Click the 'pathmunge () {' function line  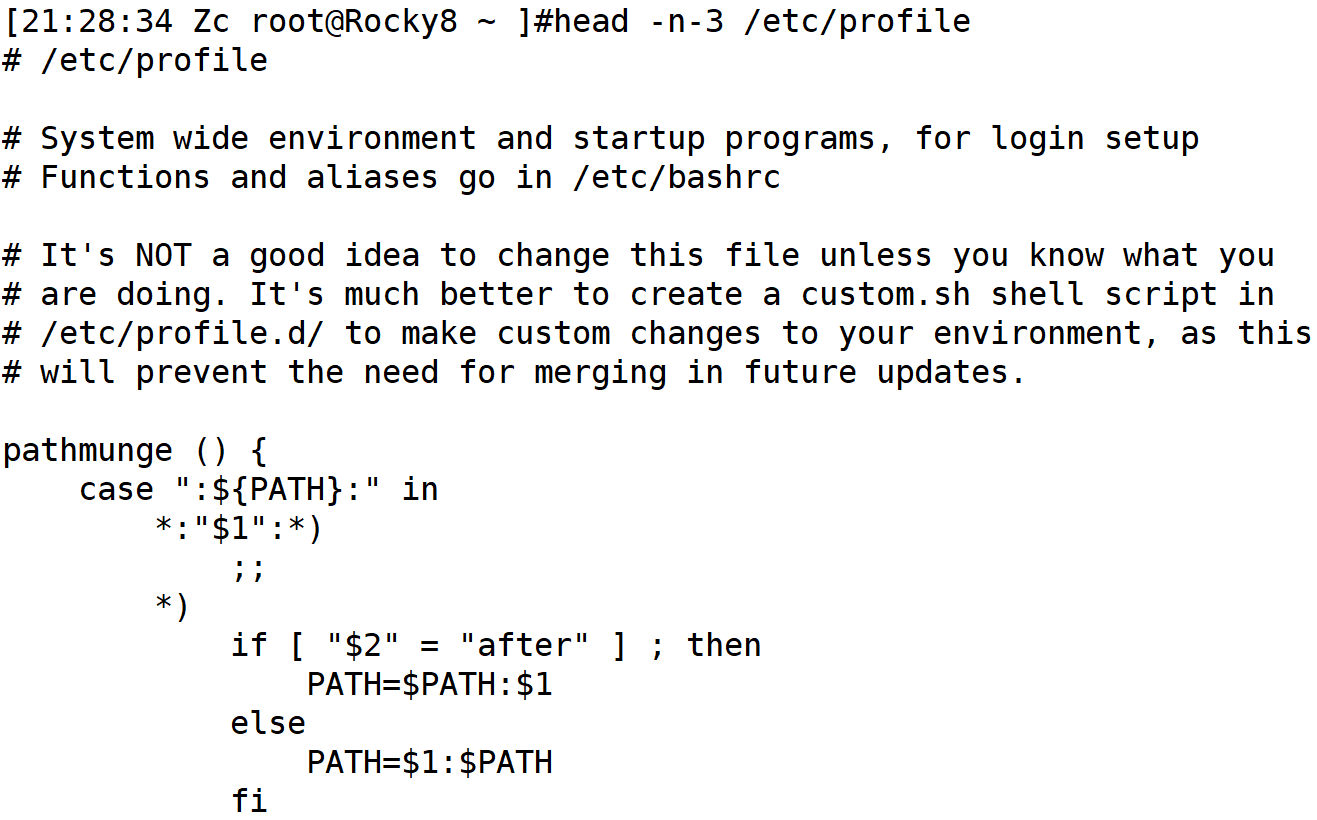pyautogui.click(x=135, y=450)
